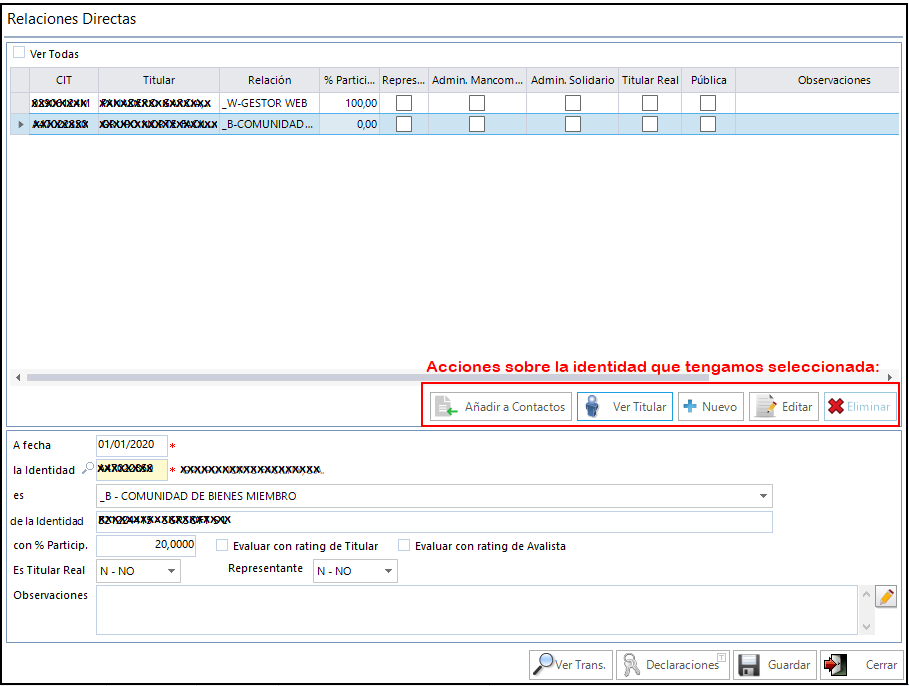The height and width of the screenshot is (686, 909).
Task: Click the grid's horizontal scrollbar left arrow
Action: click(18, 378)
